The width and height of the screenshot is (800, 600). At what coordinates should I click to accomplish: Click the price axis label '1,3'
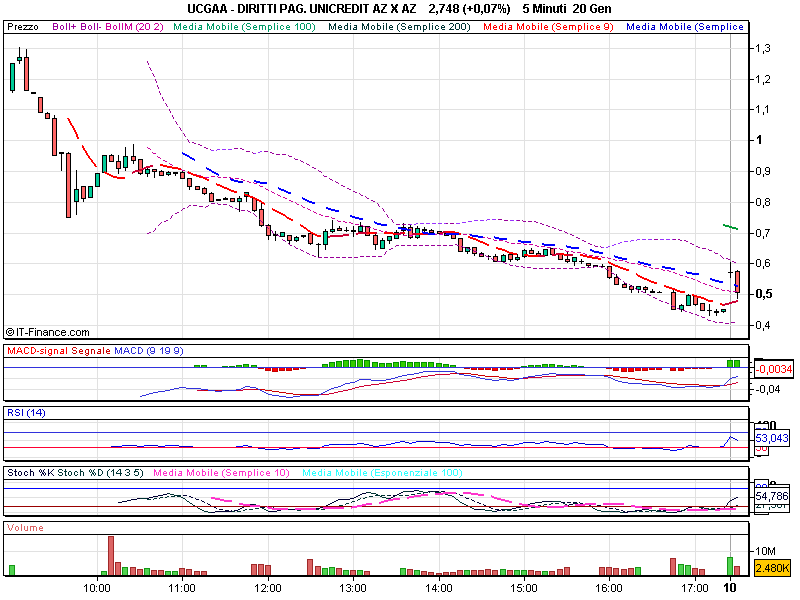[763, 48]
